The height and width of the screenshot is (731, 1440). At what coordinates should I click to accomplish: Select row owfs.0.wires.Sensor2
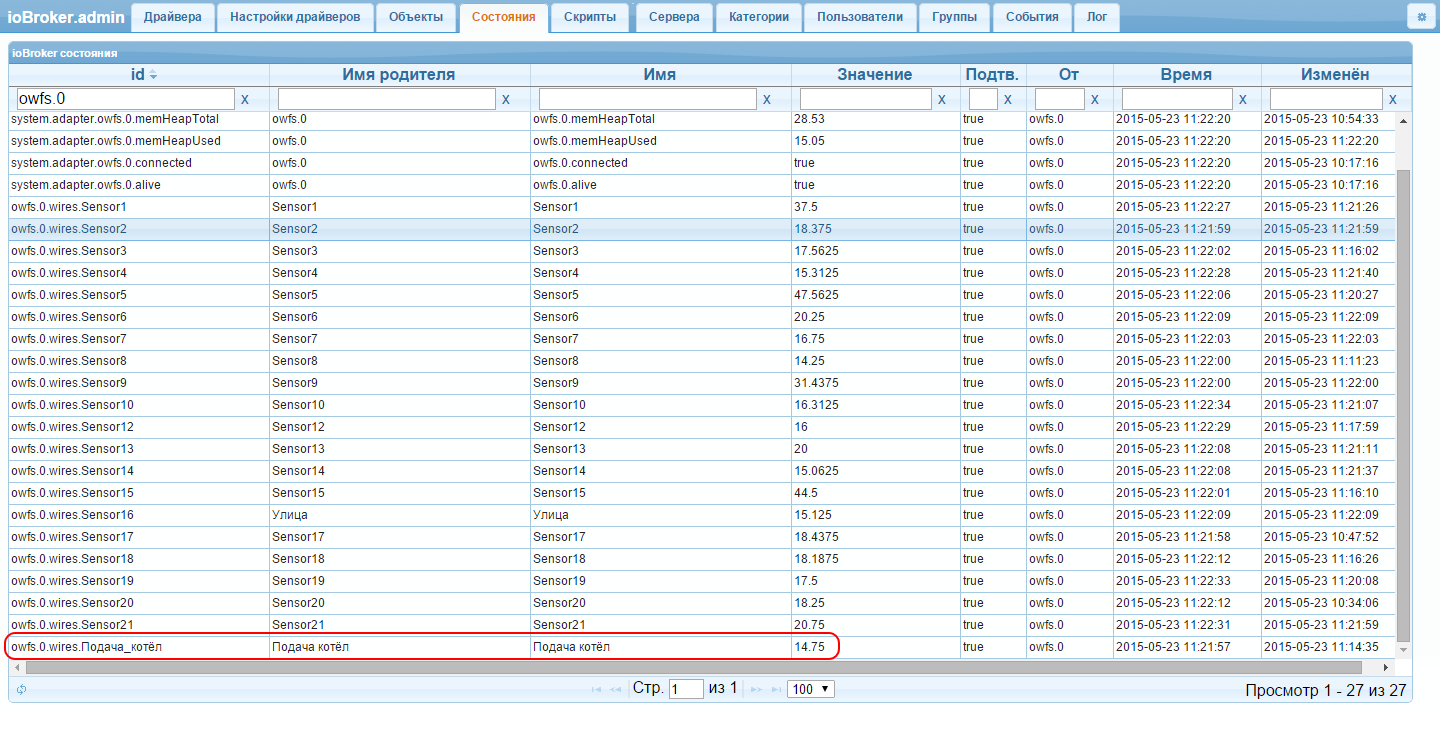(702, 229)
